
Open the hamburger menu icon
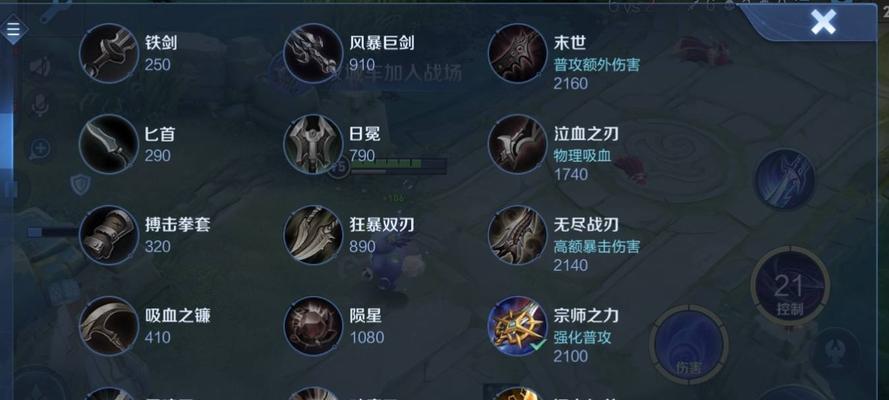[13, 28]
